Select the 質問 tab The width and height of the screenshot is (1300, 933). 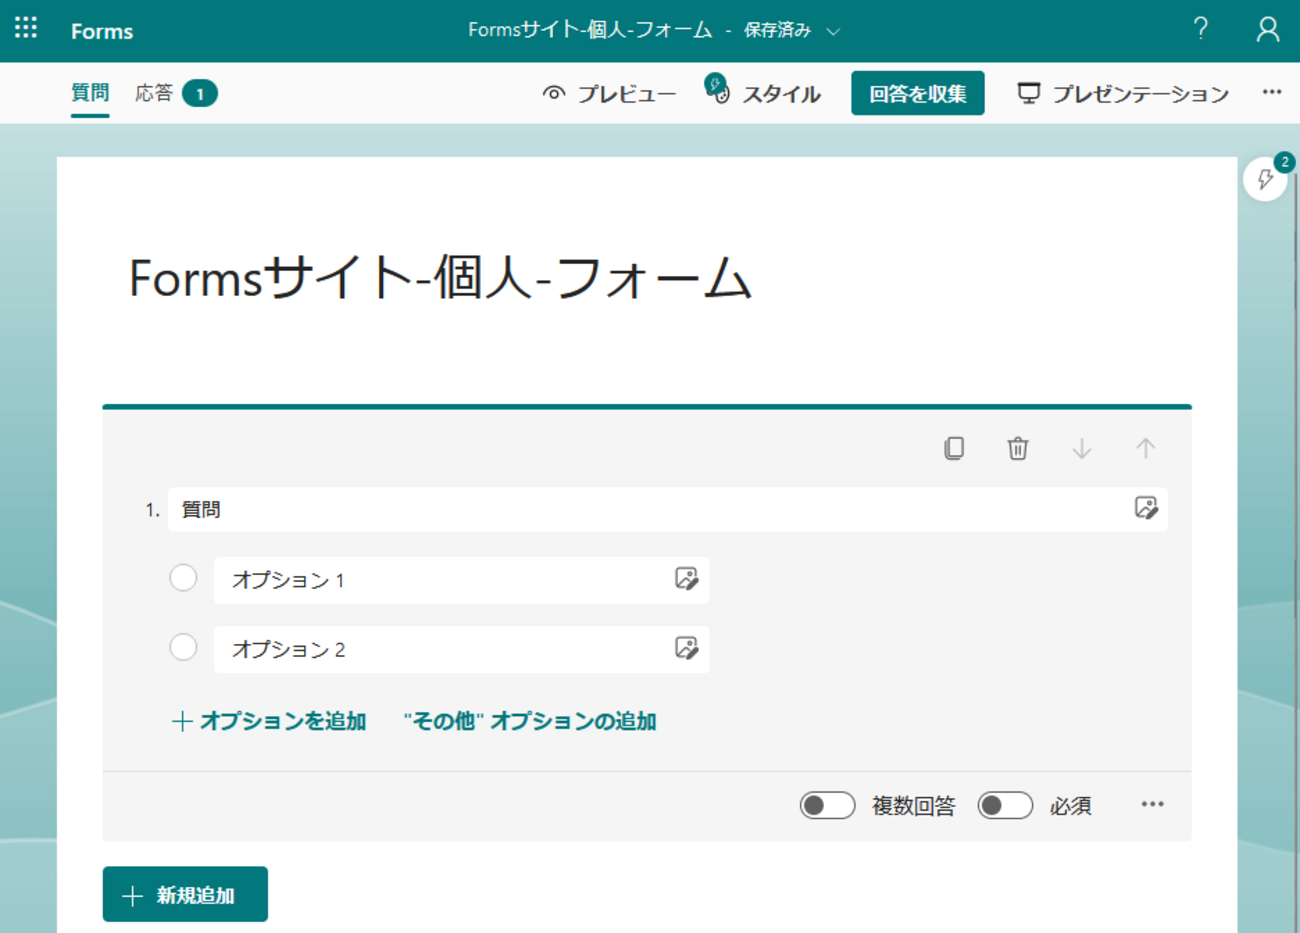90,93
